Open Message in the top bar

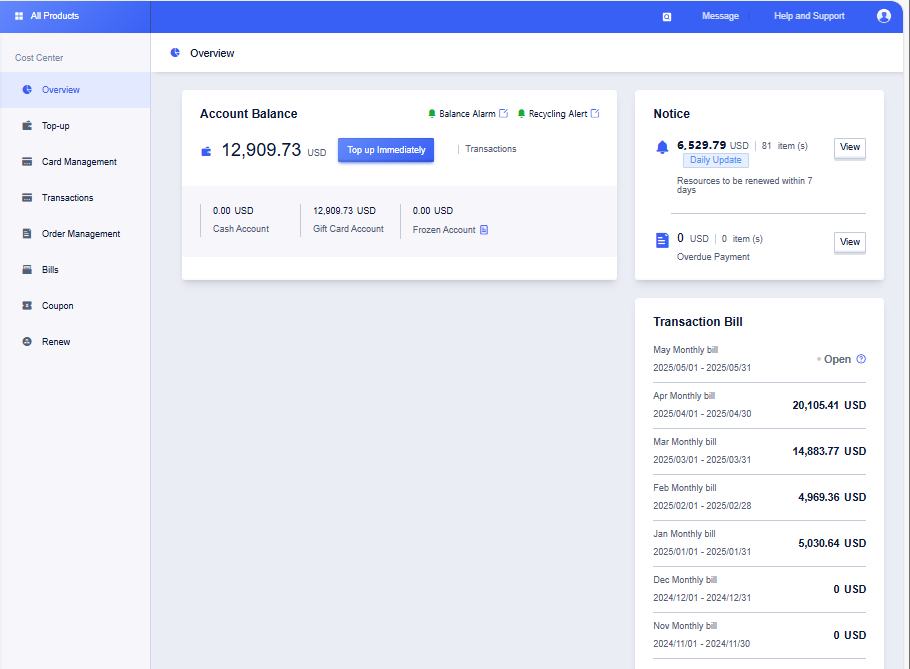[x=720, y=16]
